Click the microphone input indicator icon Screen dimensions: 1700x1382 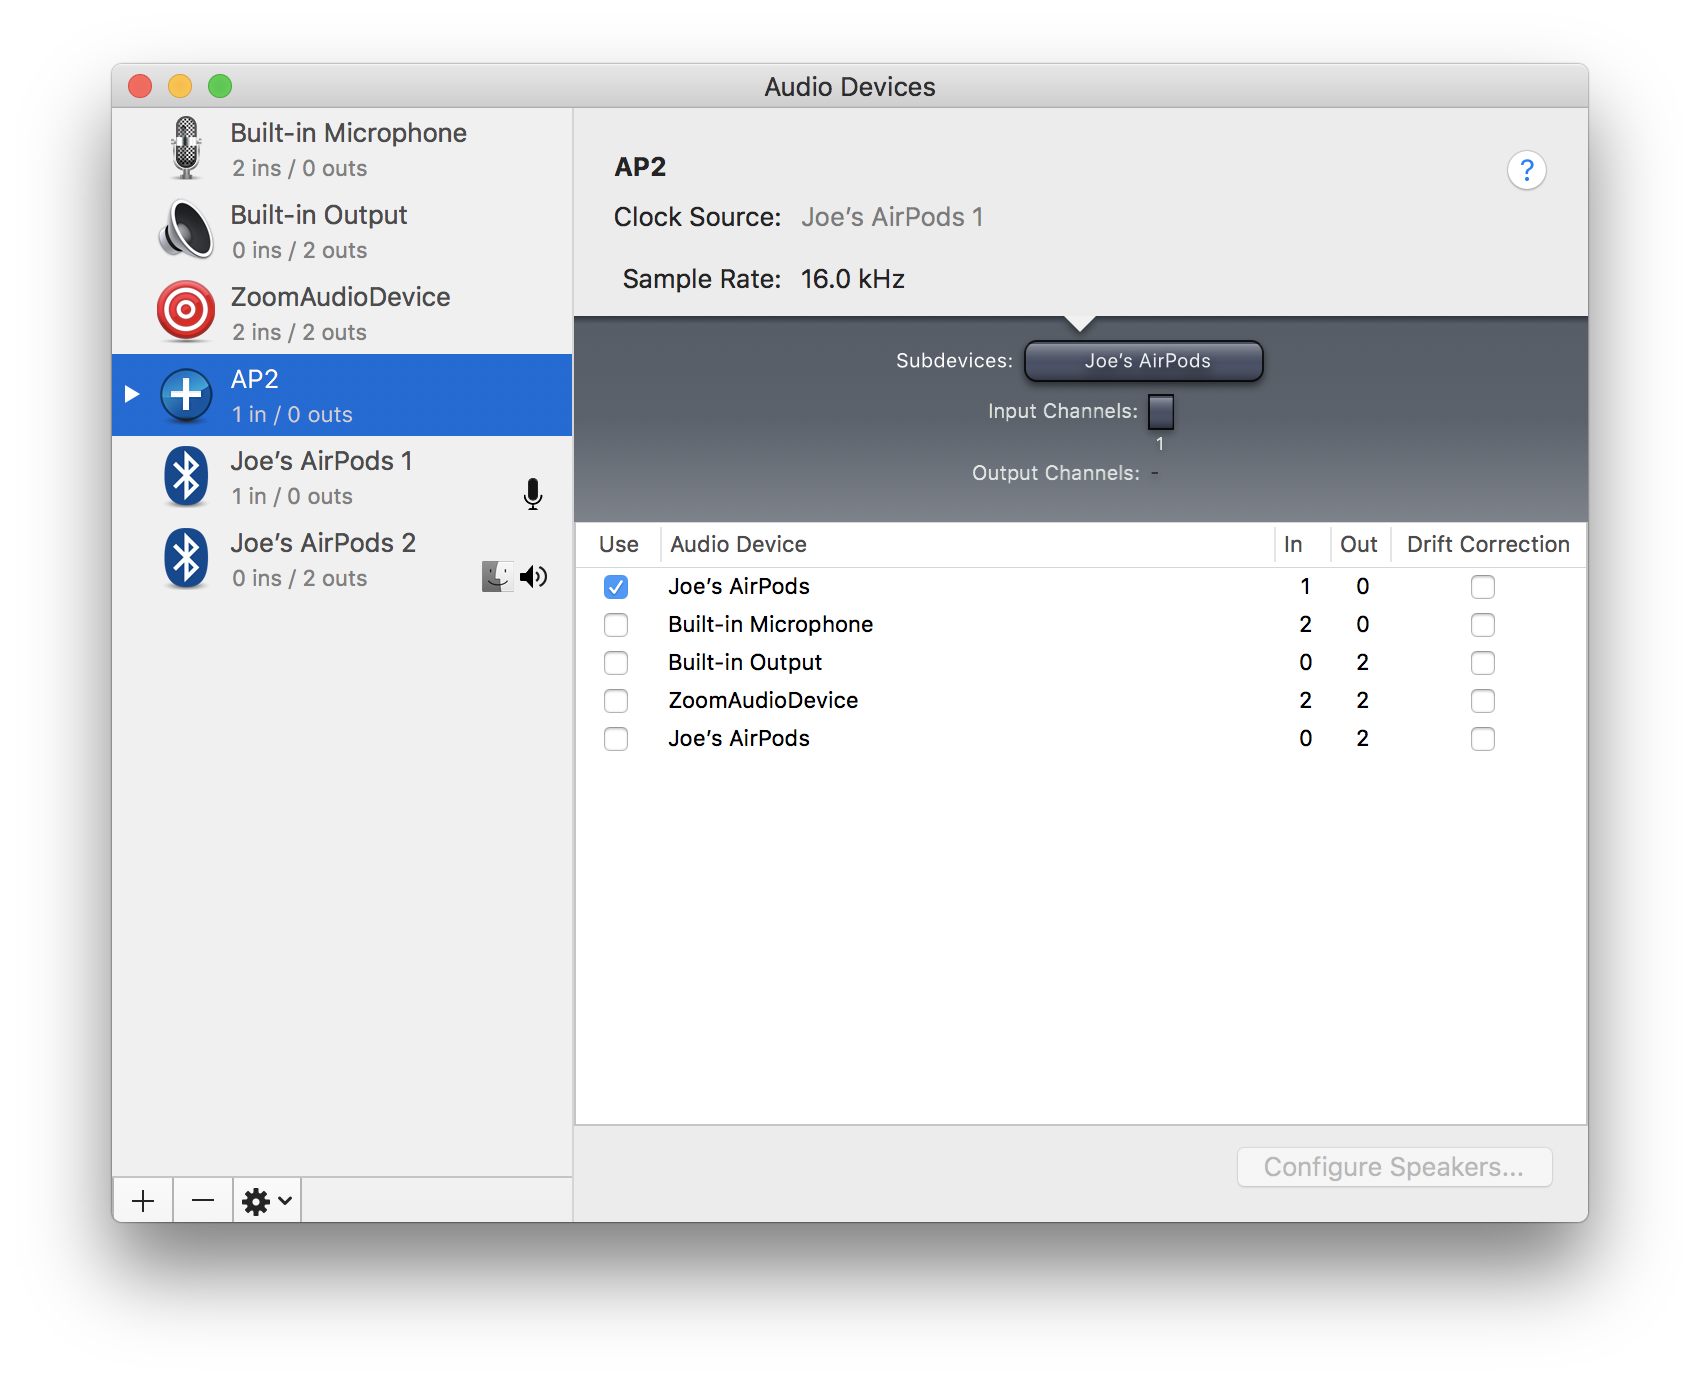(533, 494)
